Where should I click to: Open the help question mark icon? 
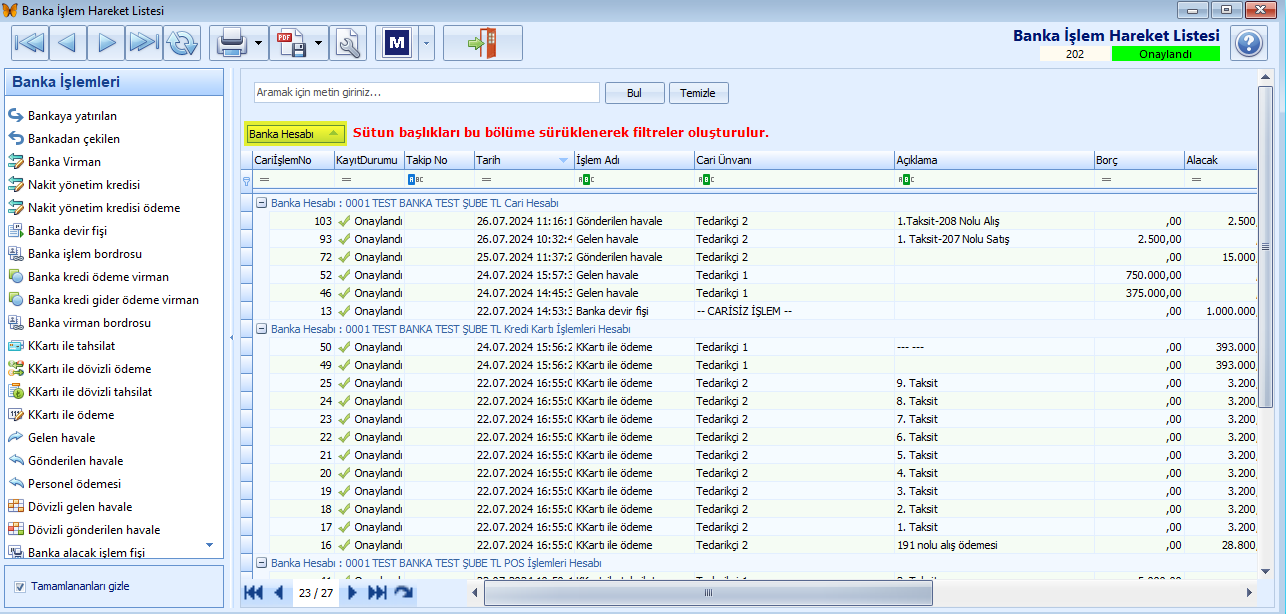[x=1249, y=43]
